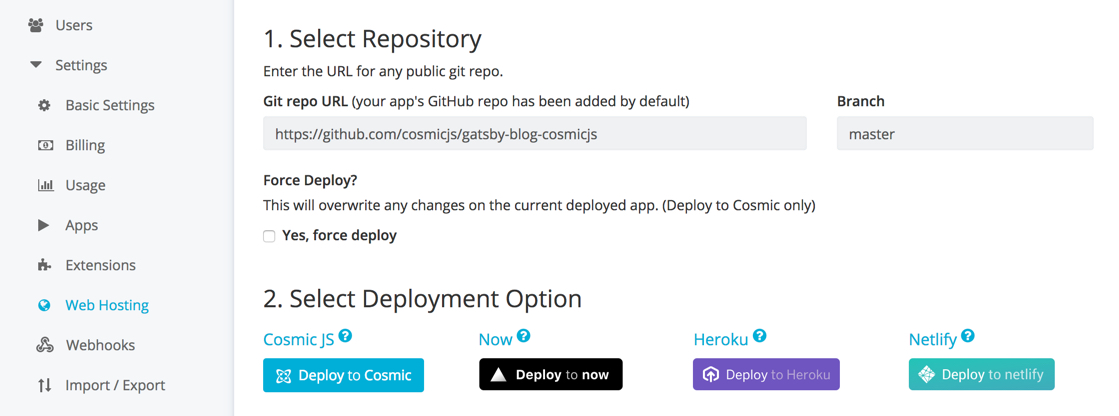Collapse the Settings section arrow

tap(36, 66)
